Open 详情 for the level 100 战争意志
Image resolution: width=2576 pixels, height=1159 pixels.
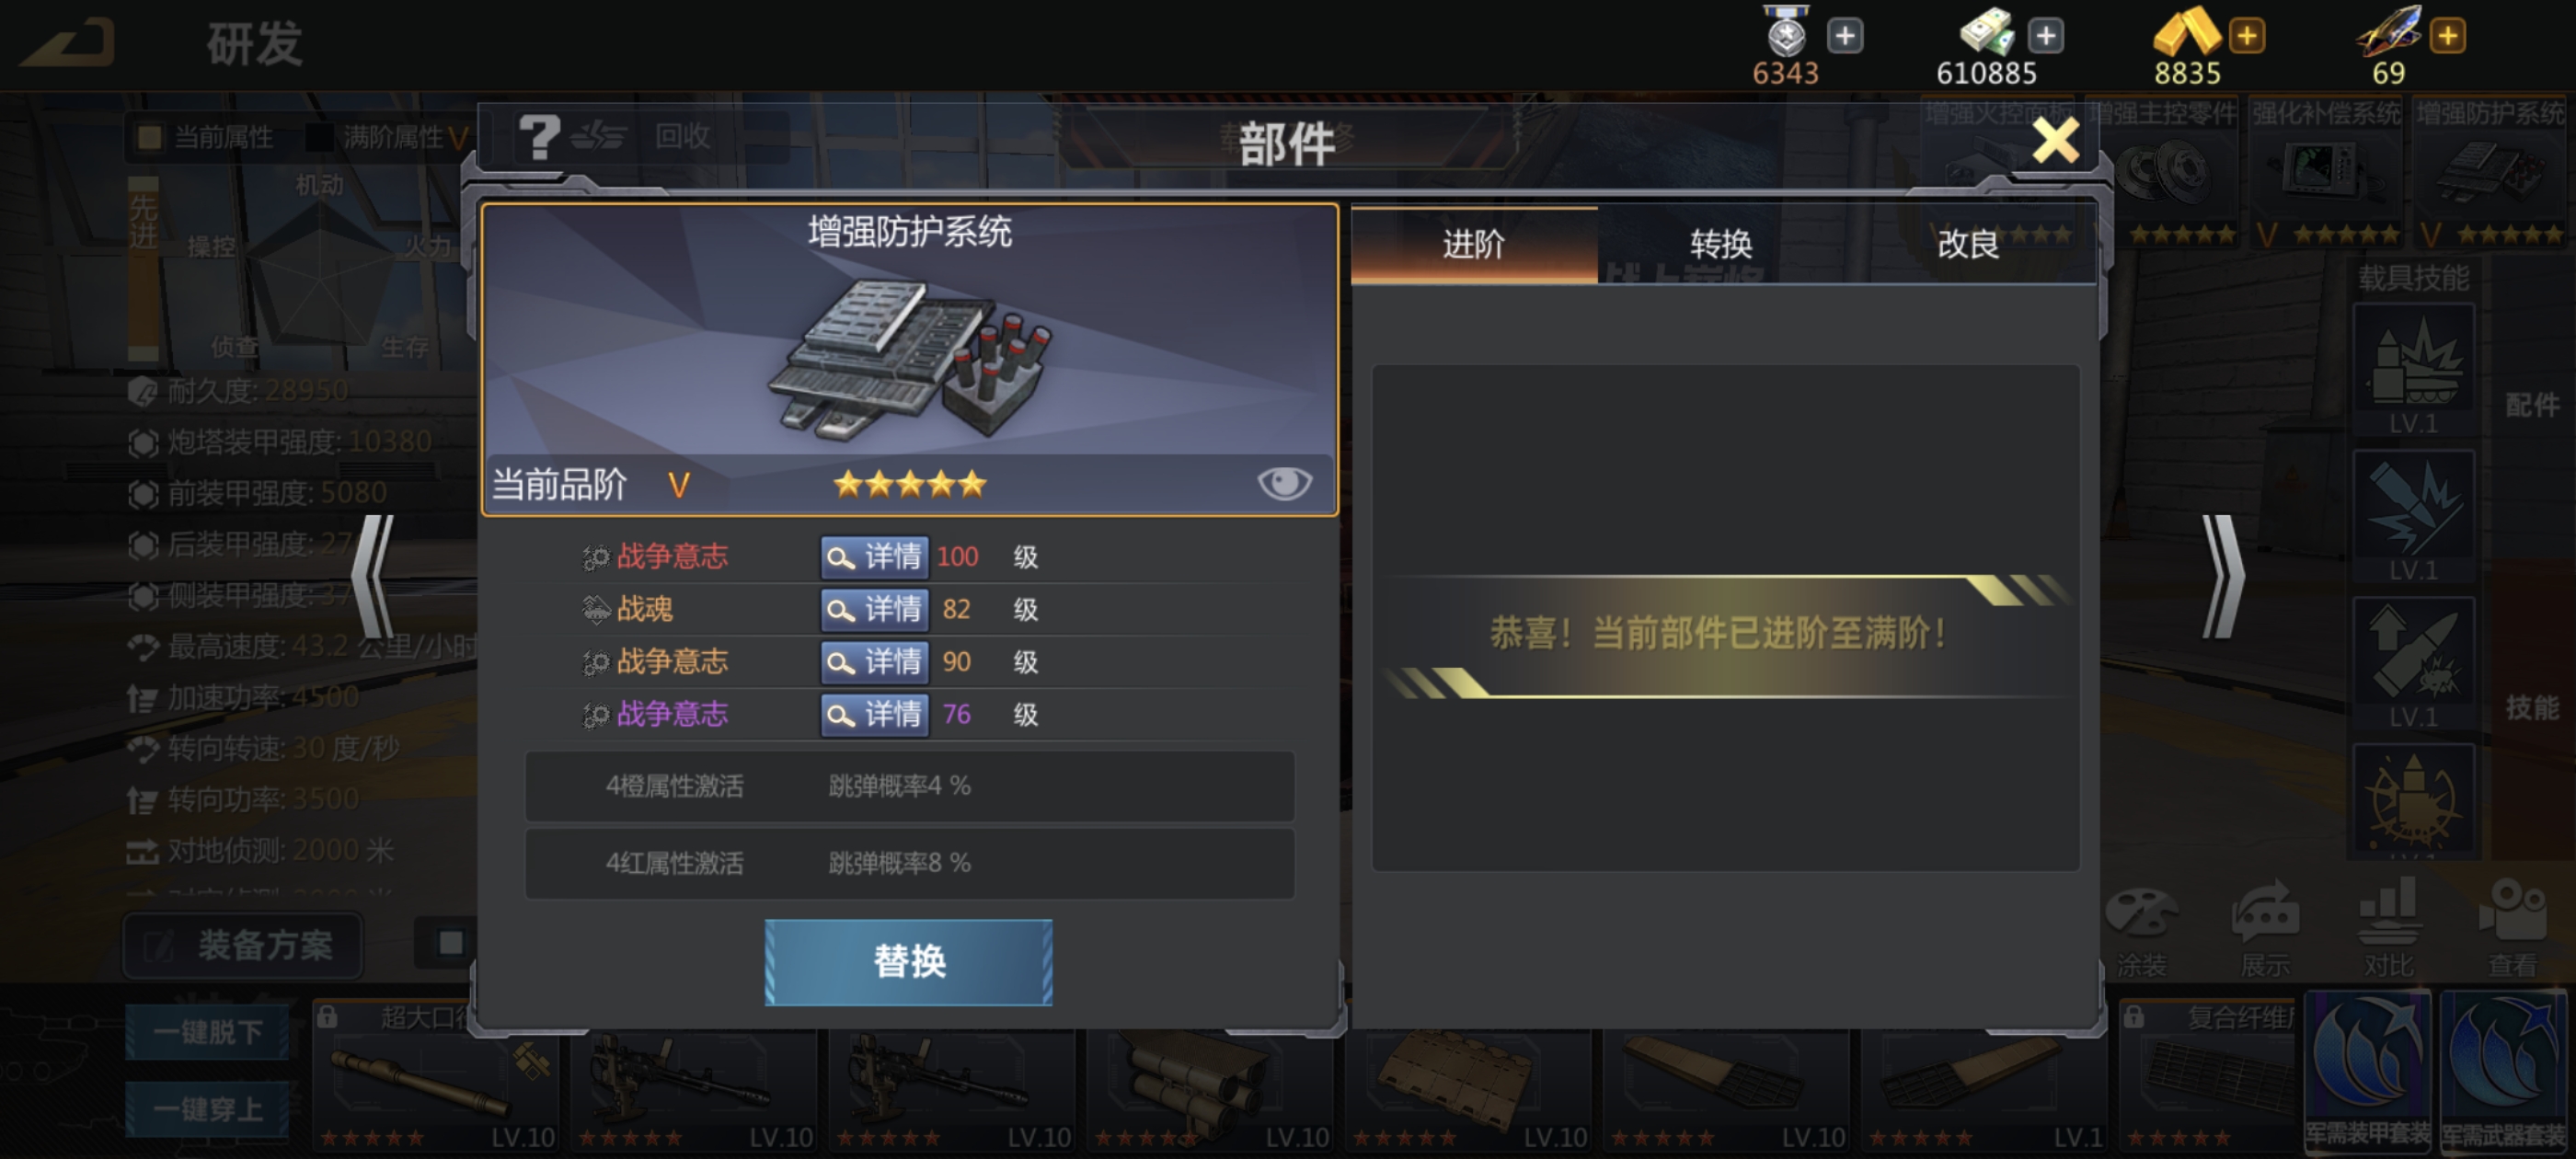point(875,557)
